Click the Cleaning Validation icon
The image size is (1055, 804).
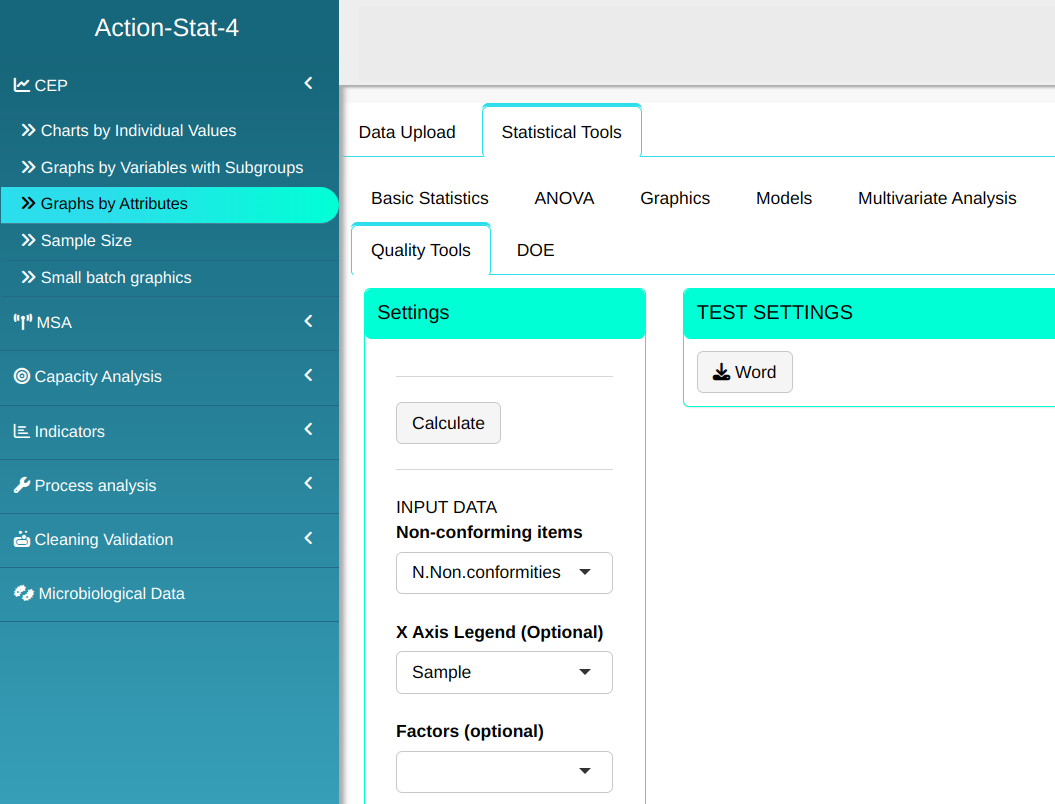pyautogui.click(x=22, y=539)
